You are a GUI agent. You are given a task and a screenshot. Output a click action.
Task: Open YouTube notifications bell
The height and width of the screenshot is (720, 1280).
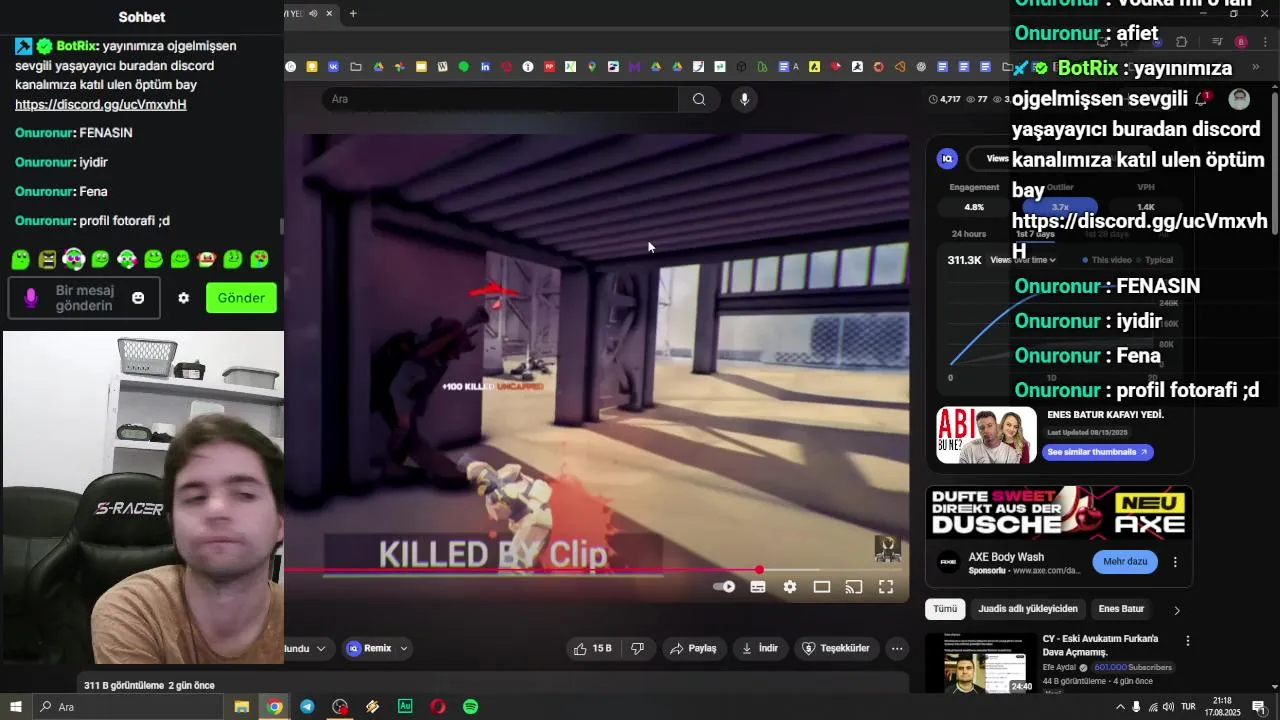[x=1202, y=99]
